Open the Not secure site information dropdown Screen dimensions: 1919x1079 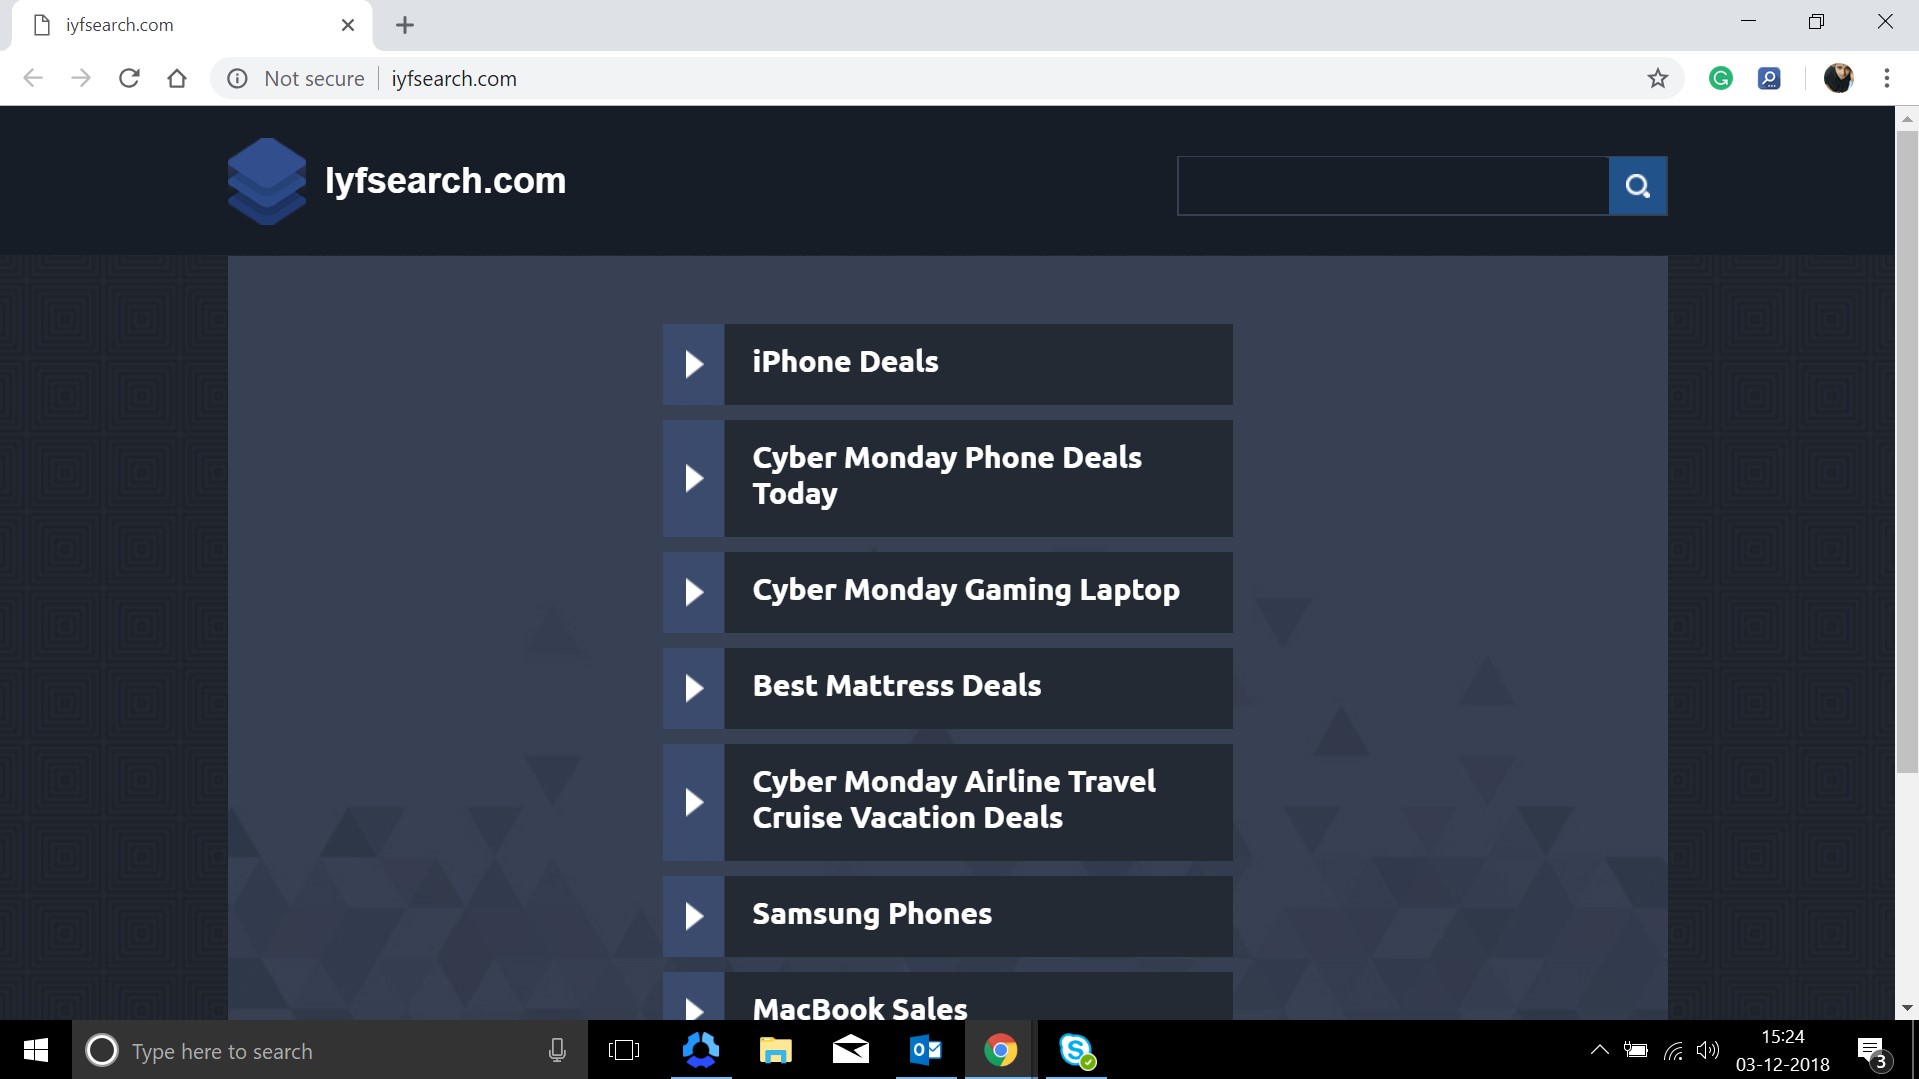[237, 78]
